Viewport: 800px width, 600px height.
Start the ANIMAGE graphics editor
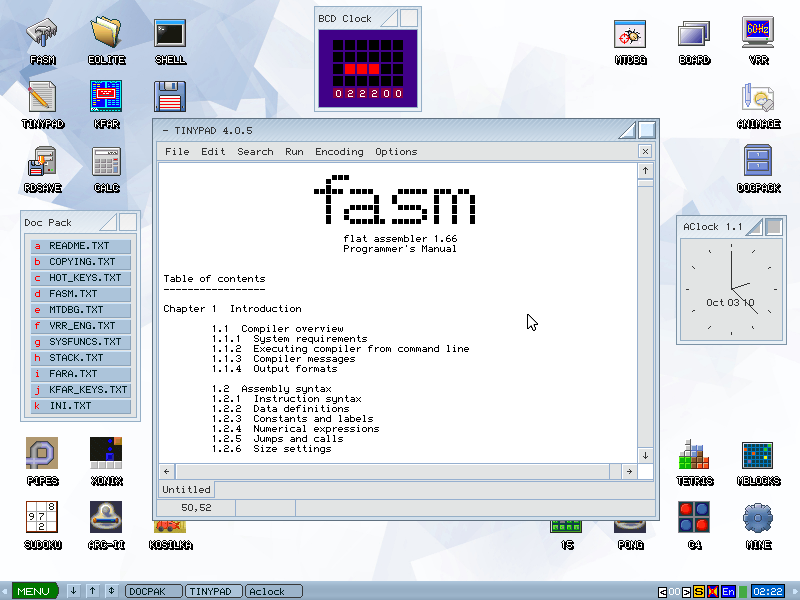[x=758, y=100]
